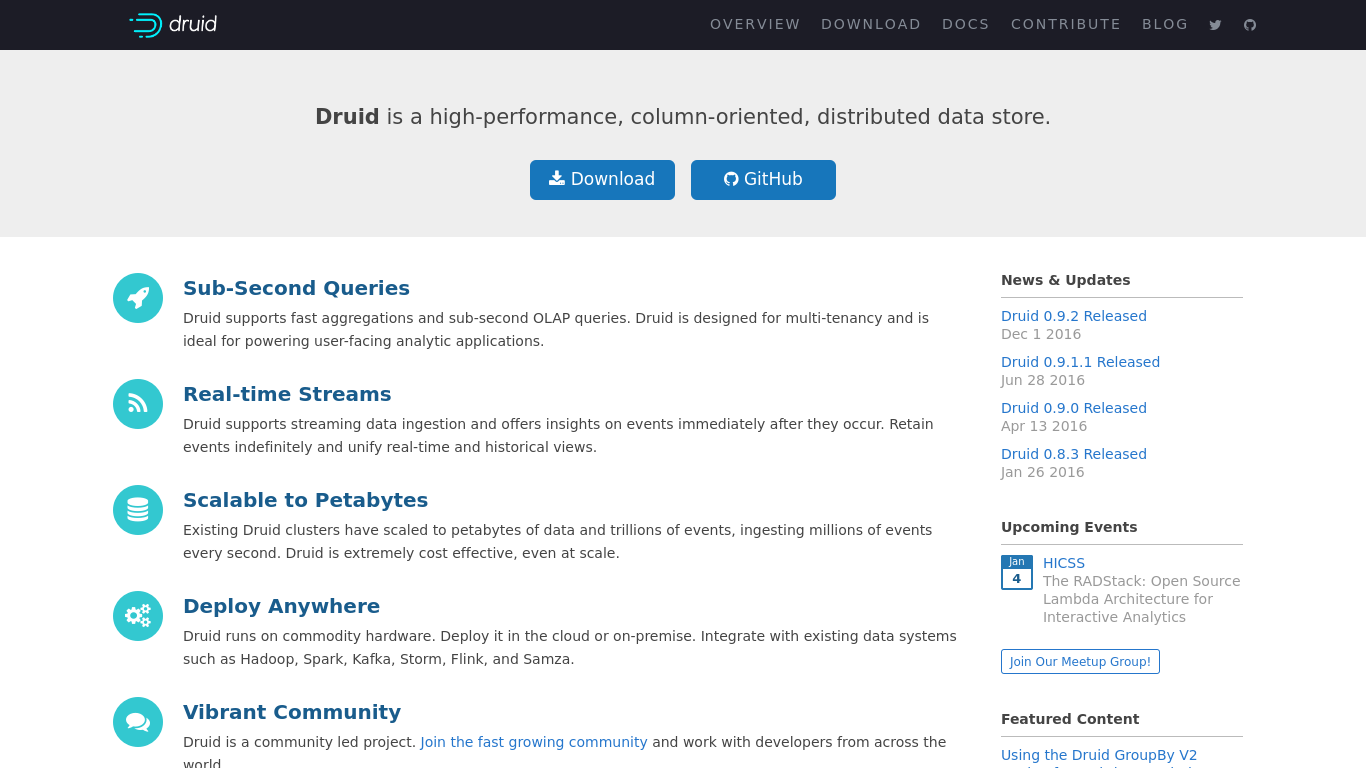Image resolution: width=1366 pixels, height=768 pixels.
Task: Click the Scalable to Petabytes database icon
Action: 137,510
